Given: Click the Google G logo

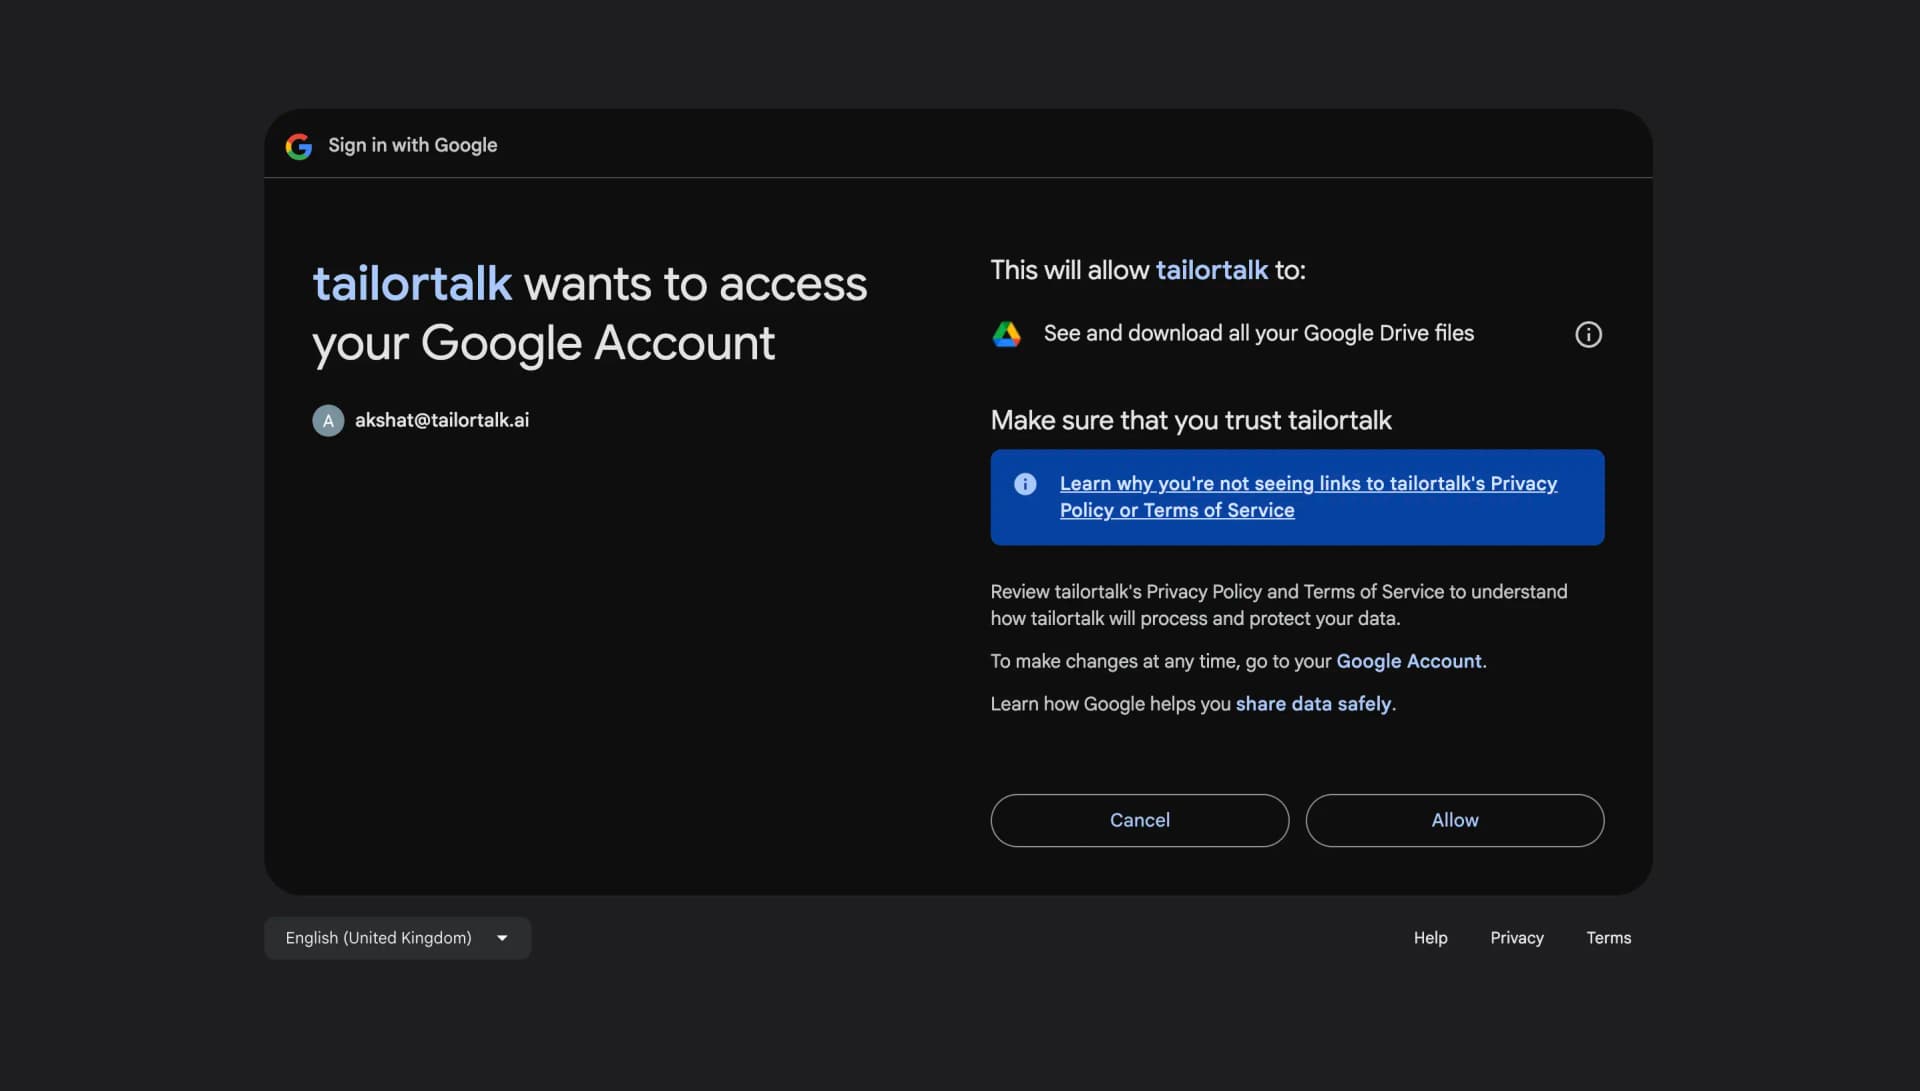Looking at the screenshot, I should click(298, 146).
